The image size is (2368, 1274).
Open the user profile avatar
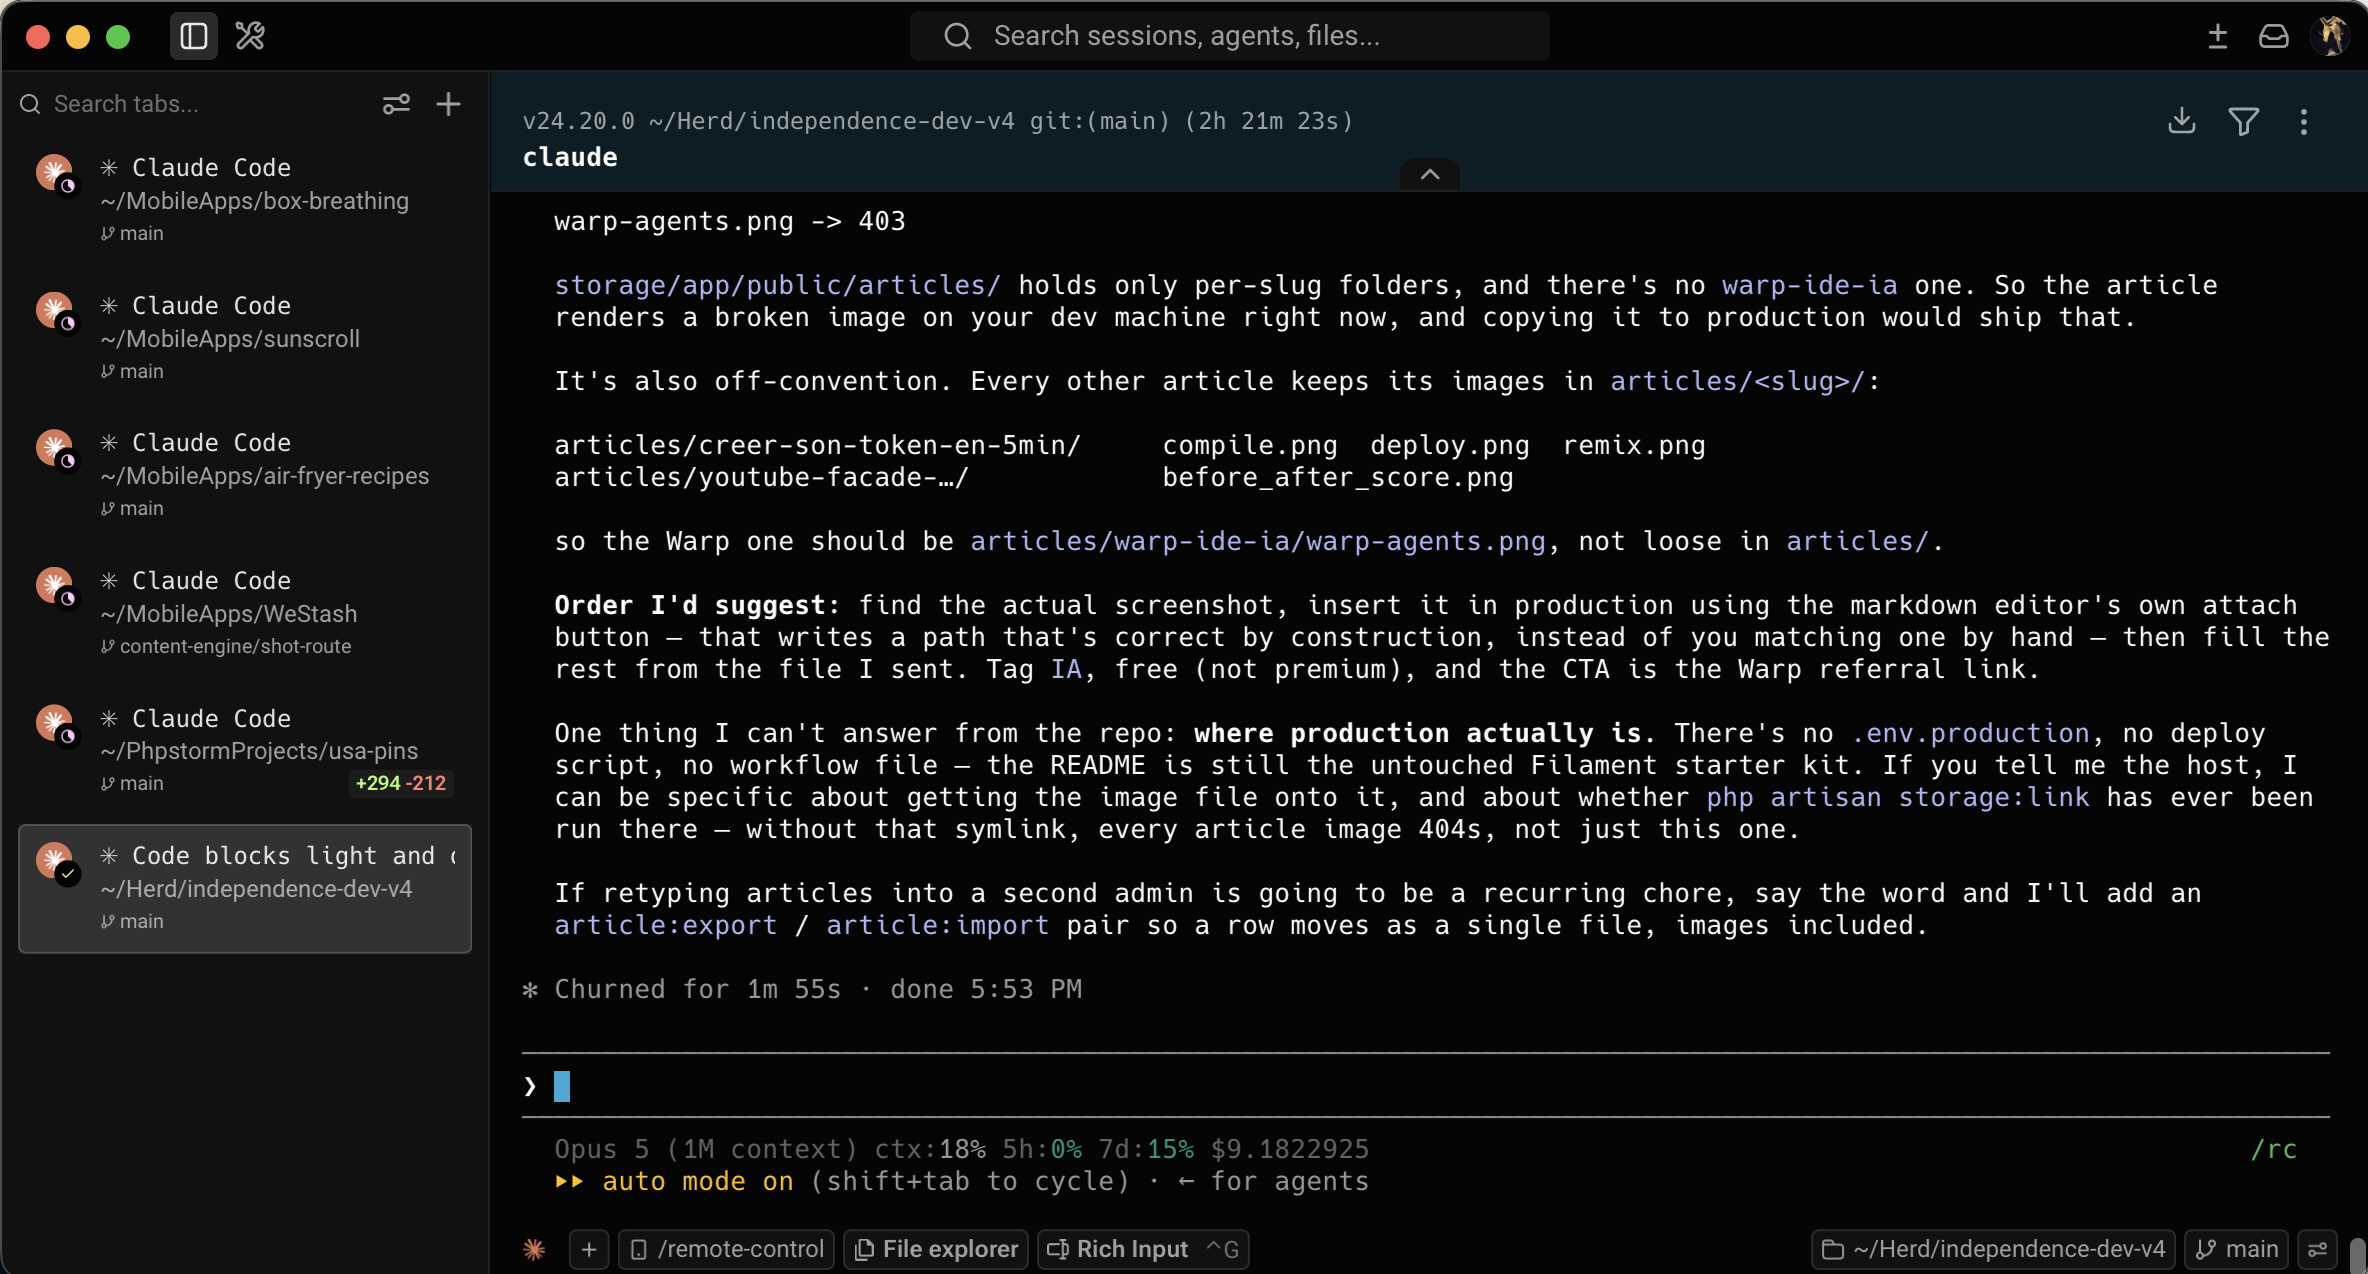tap(2331, 36)
